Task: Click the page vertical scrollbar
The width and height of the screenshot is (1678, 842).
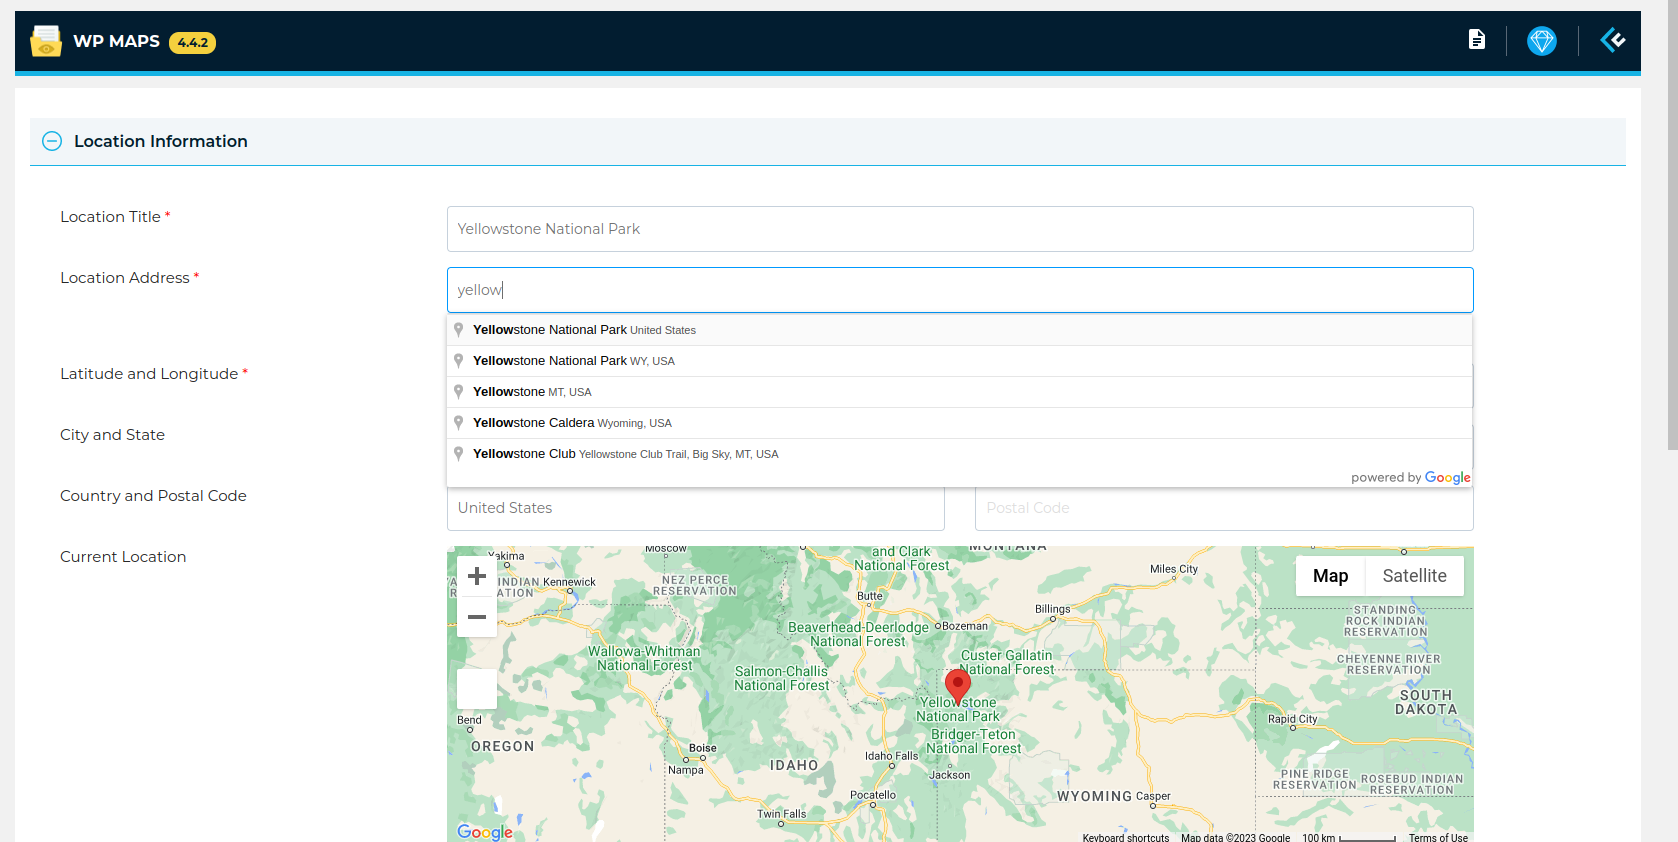Action: 1672,225
